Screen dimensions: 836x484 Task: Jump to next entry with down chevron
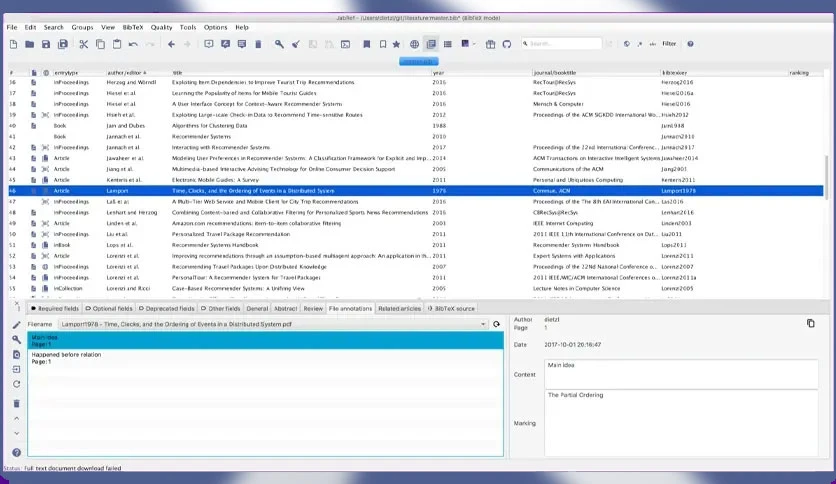pyautogui.click(x=17, y=433)
